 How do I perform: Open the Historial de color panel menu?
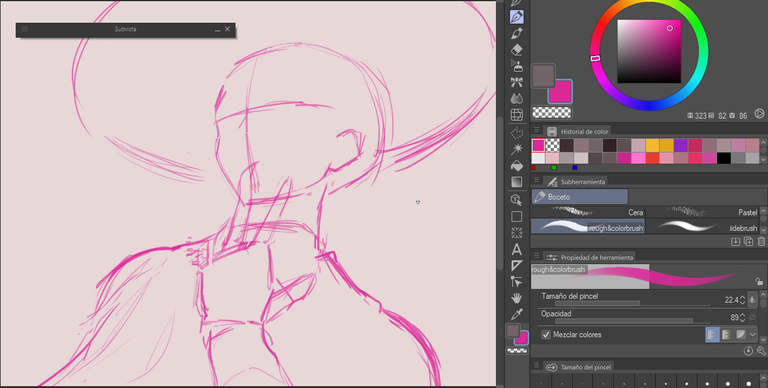point(536,131)
